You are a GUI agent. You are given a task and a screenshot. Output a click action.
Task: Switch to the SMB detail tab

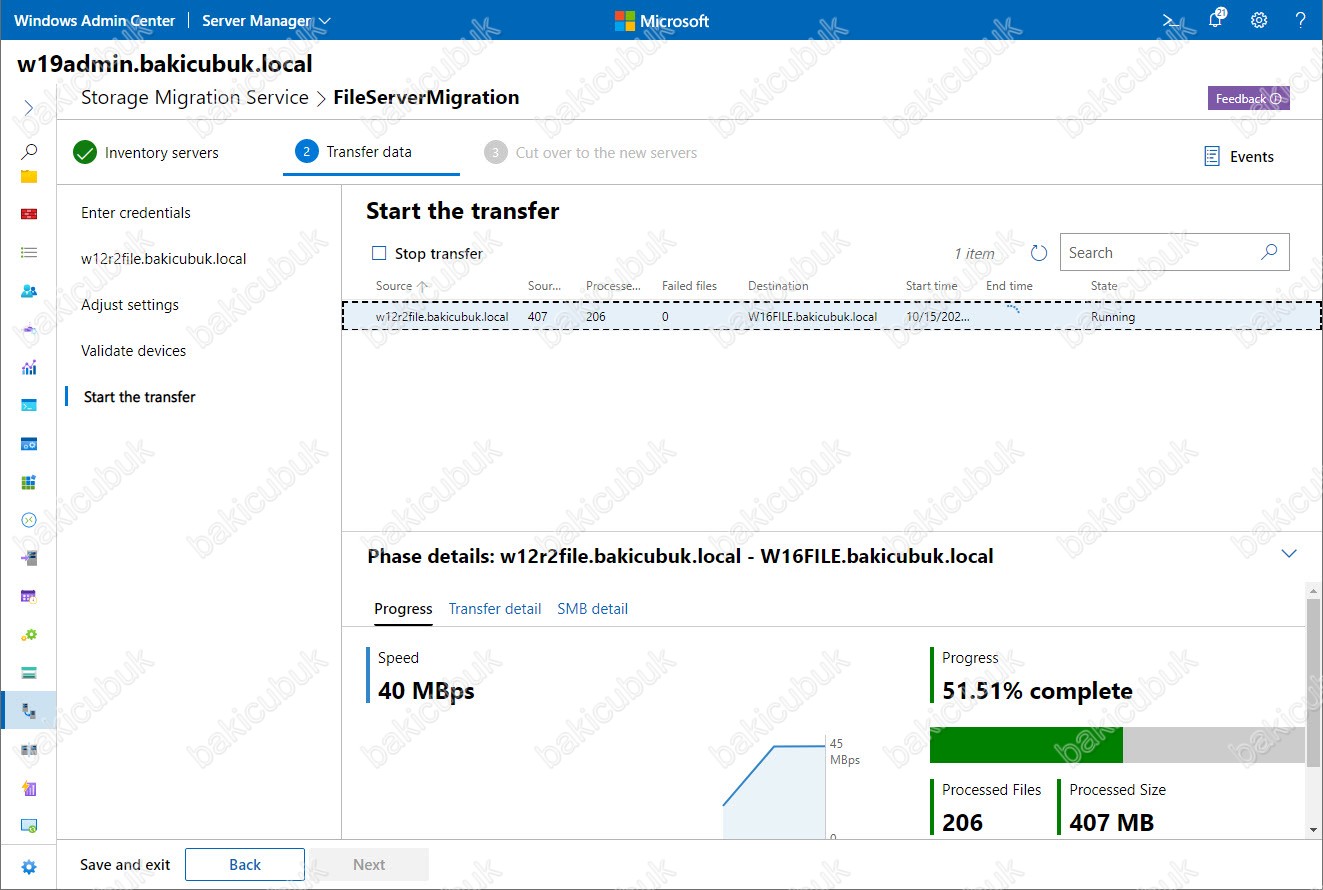(593, 608)
